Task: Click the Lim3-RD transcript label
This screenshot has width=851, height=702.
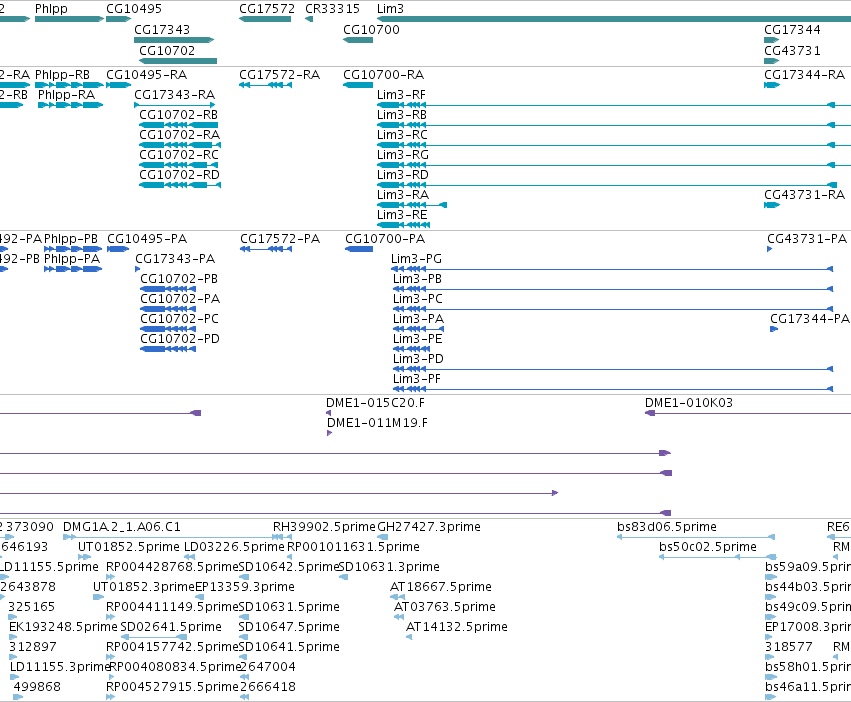Action: click(x=403, y=175)
